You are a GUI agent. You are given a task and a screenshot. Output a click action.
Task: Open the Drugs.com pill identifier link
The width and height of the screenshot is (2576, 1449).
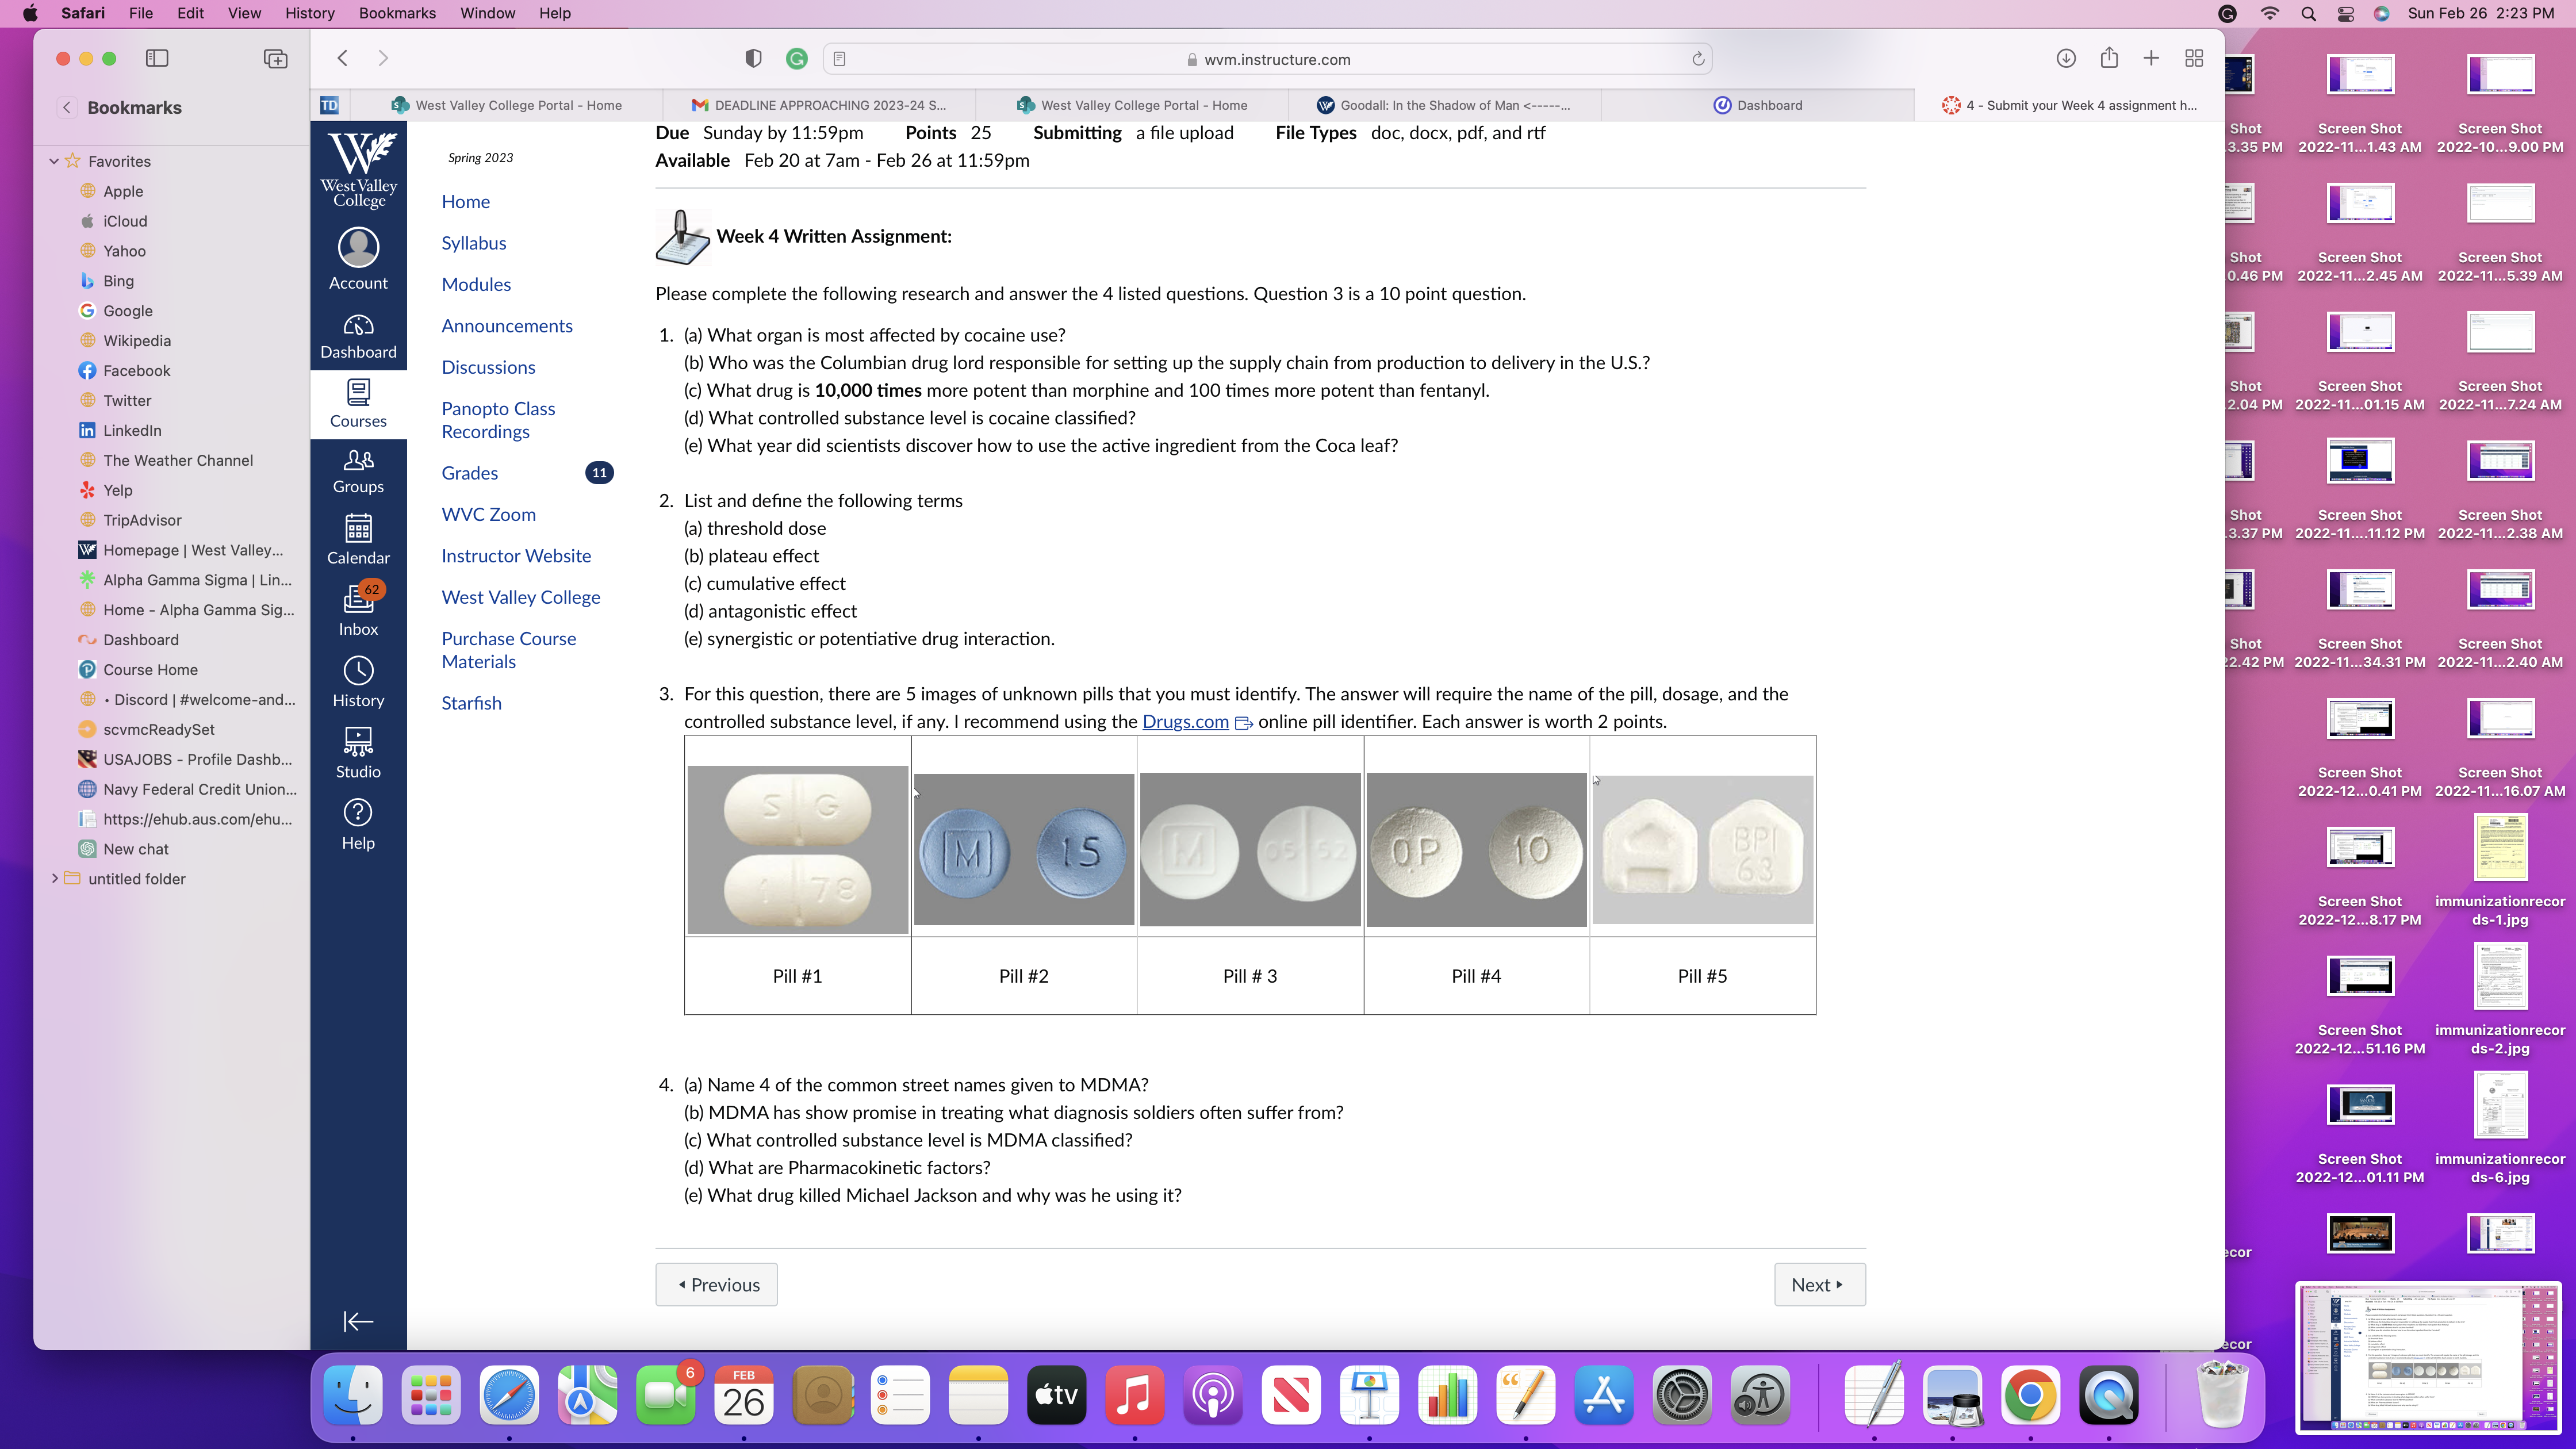tap(1185, 721)
